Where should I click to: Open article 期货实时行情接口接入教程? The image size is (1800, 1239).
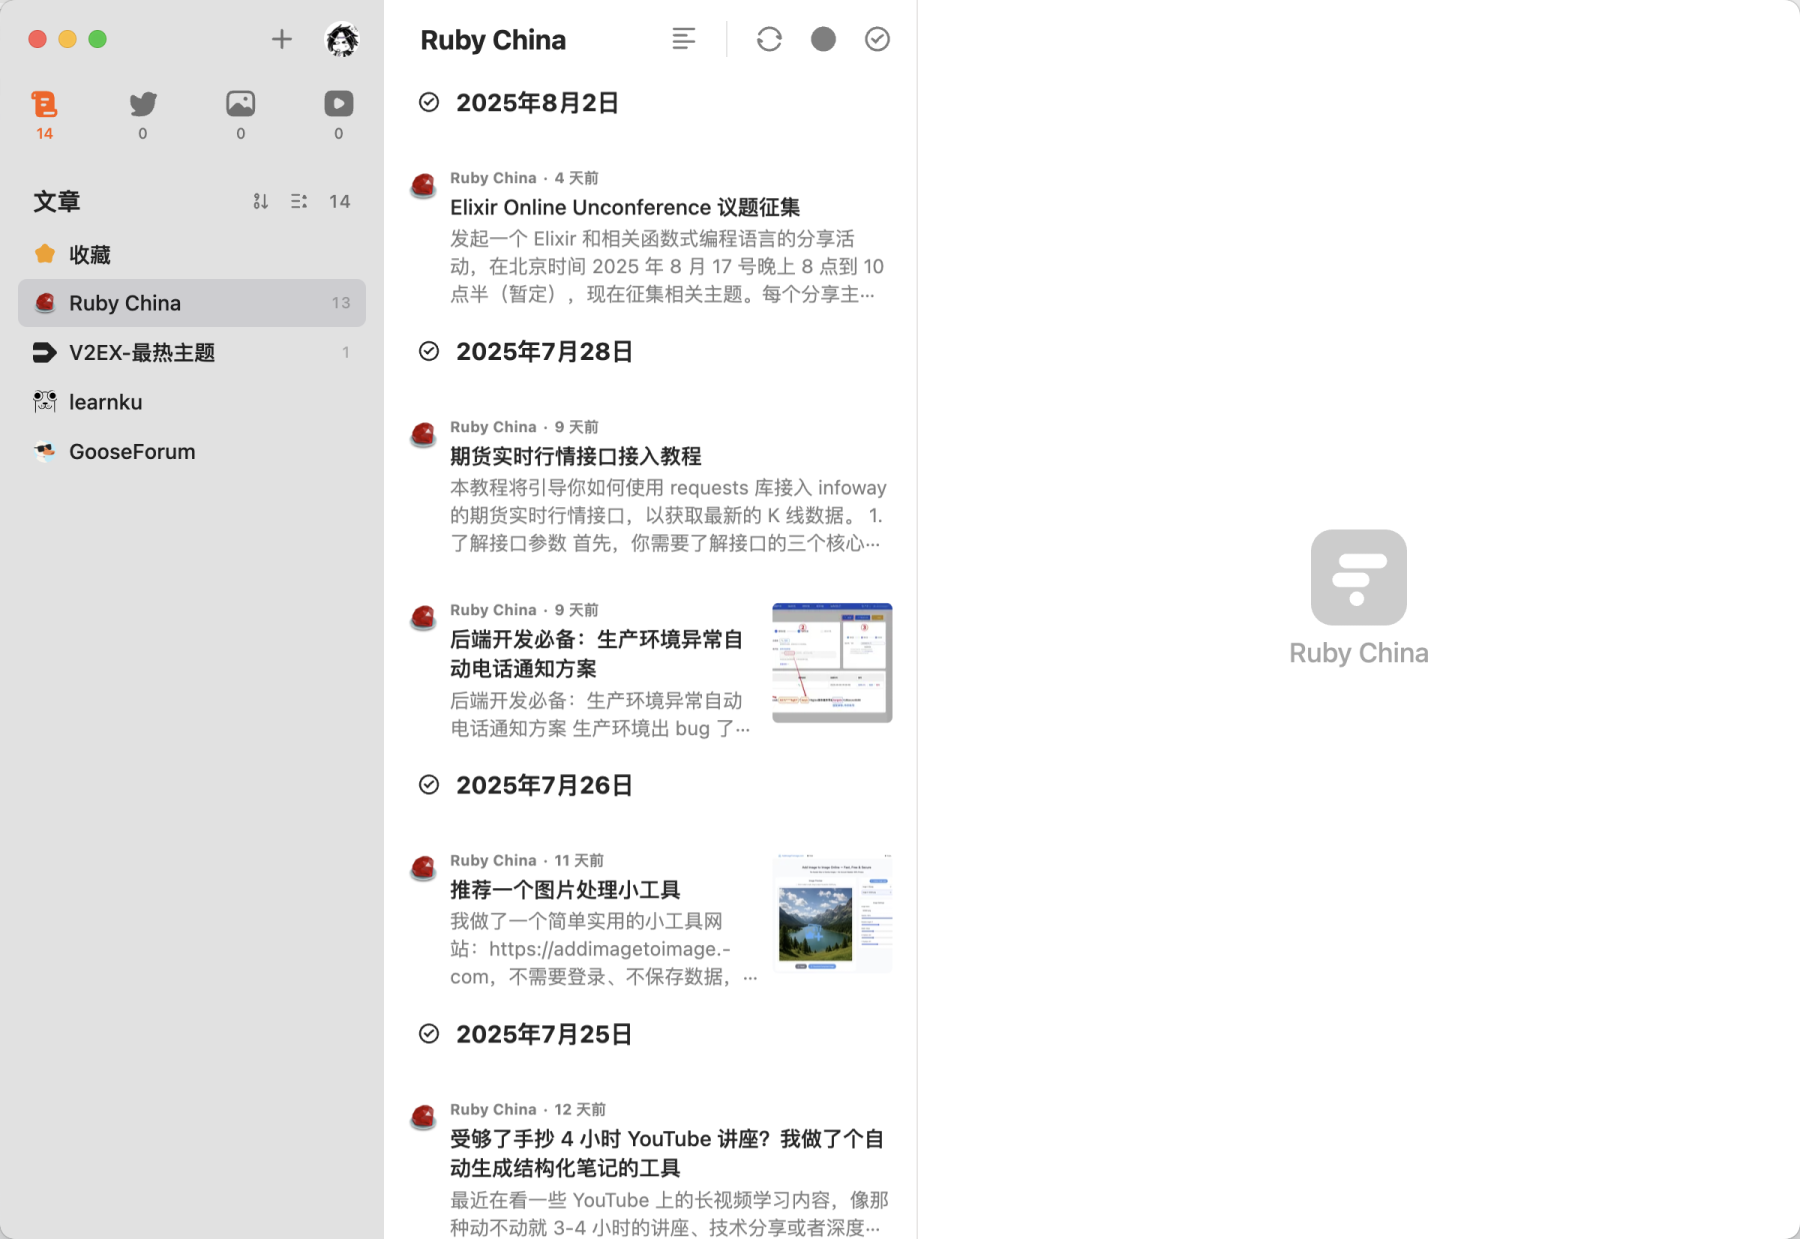(650, 485)
